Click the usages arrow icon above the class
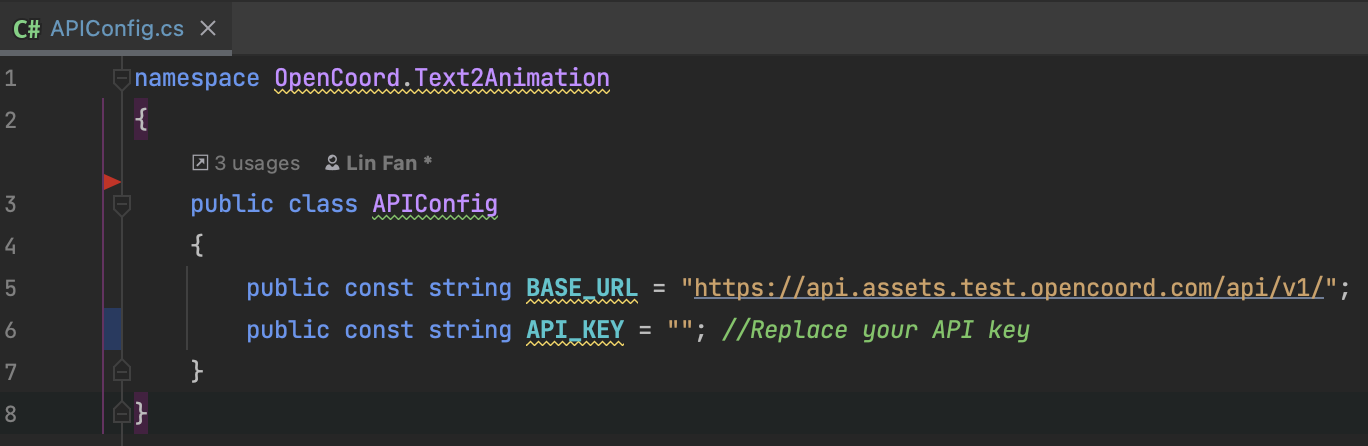This screenshot has height=446, width=1368. (200, 162)
